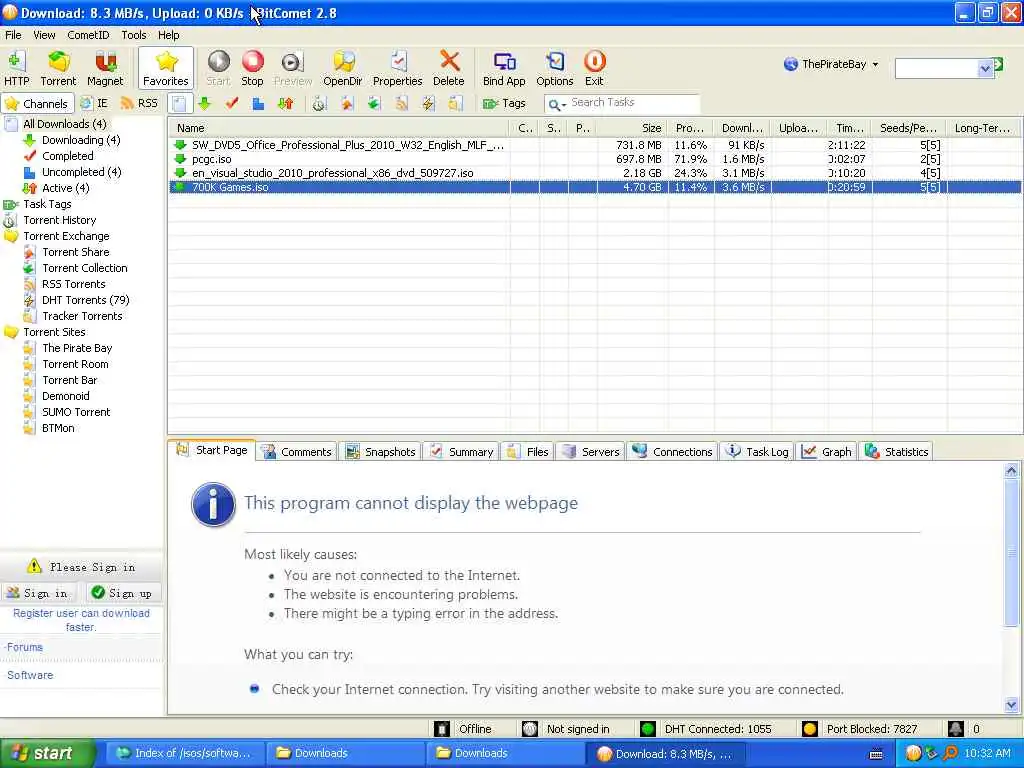Click the tracker torrents small toolbar icon
The image size is (1024, 768).
point(455,103)
